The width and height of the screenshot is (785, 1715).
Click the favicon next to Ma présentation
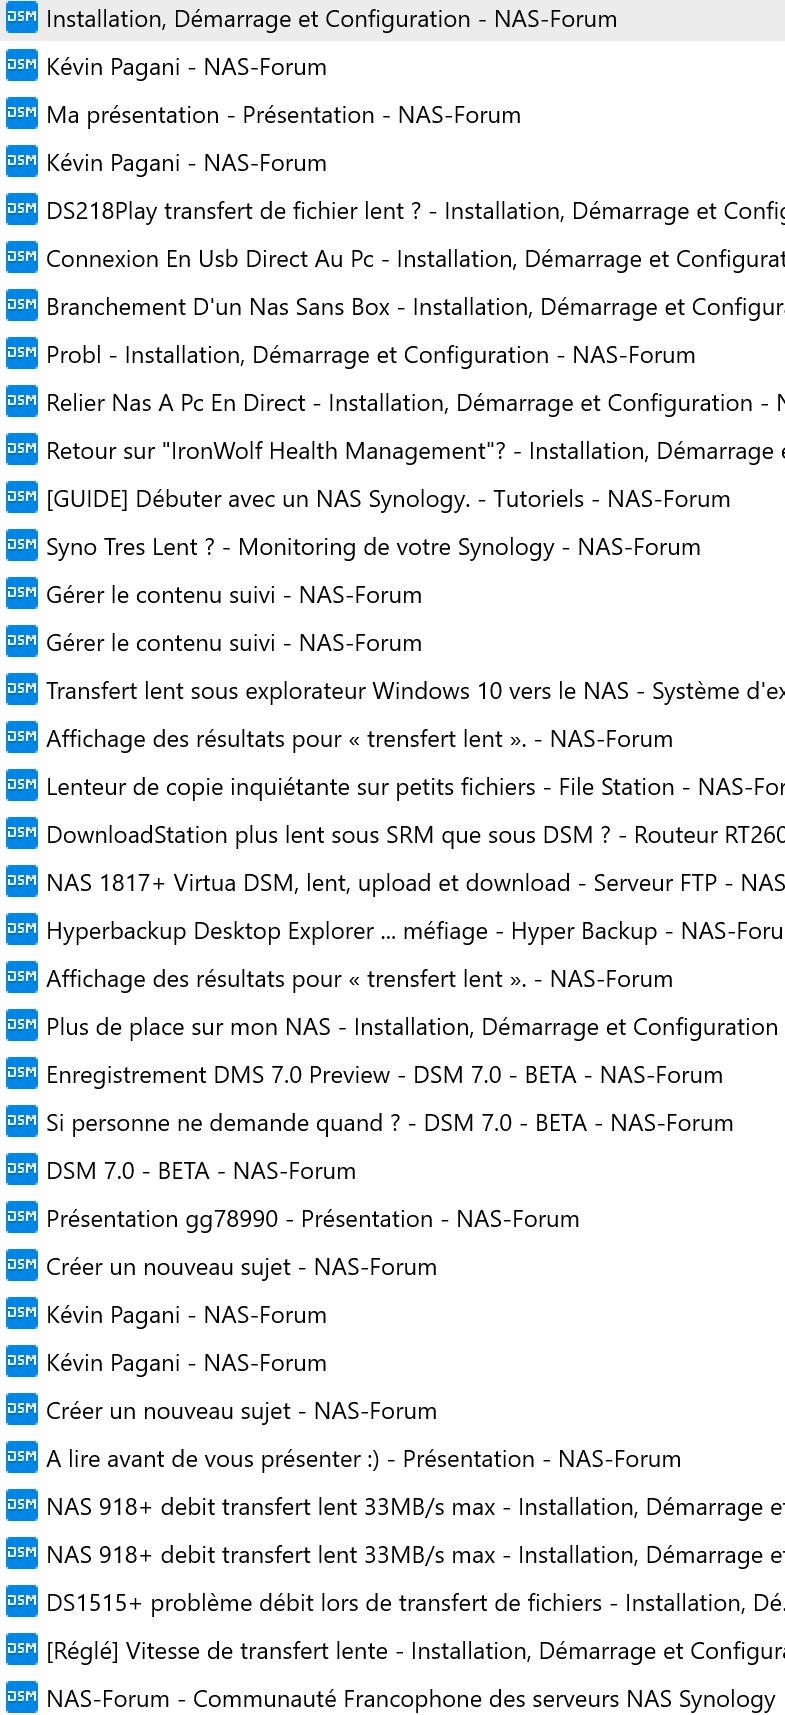tap(21, 114)
